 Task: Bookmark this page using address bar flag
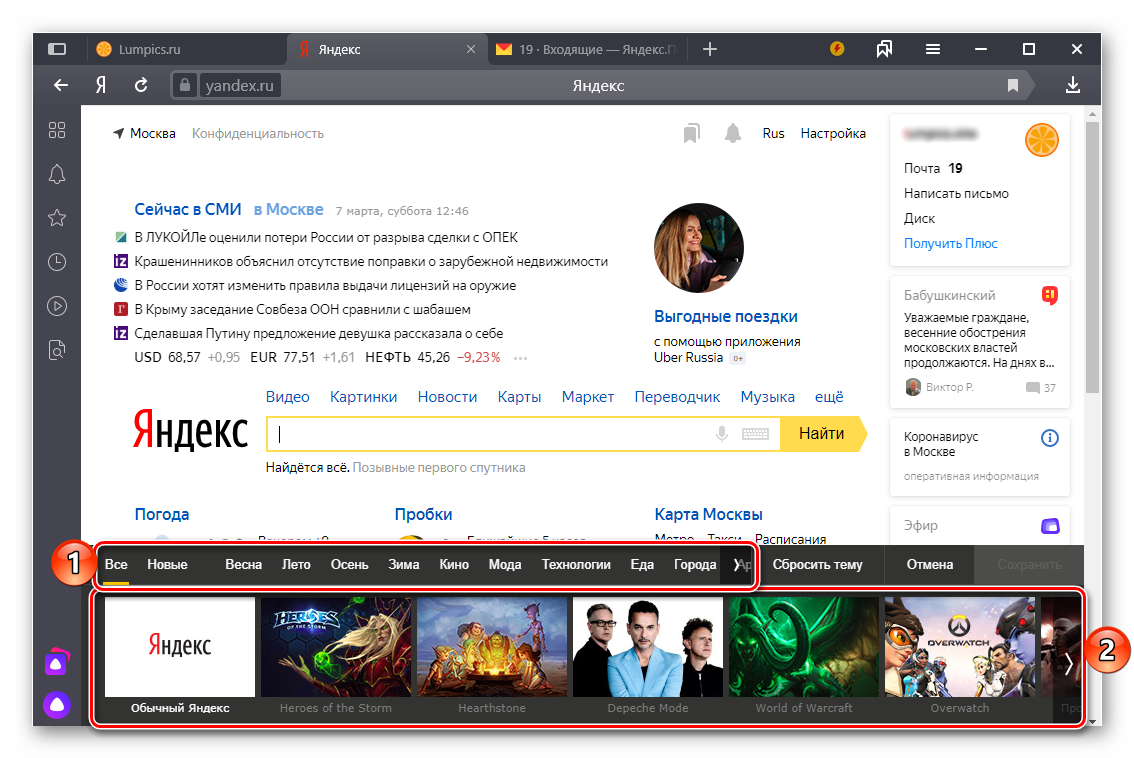click(x=1012, y=85)
